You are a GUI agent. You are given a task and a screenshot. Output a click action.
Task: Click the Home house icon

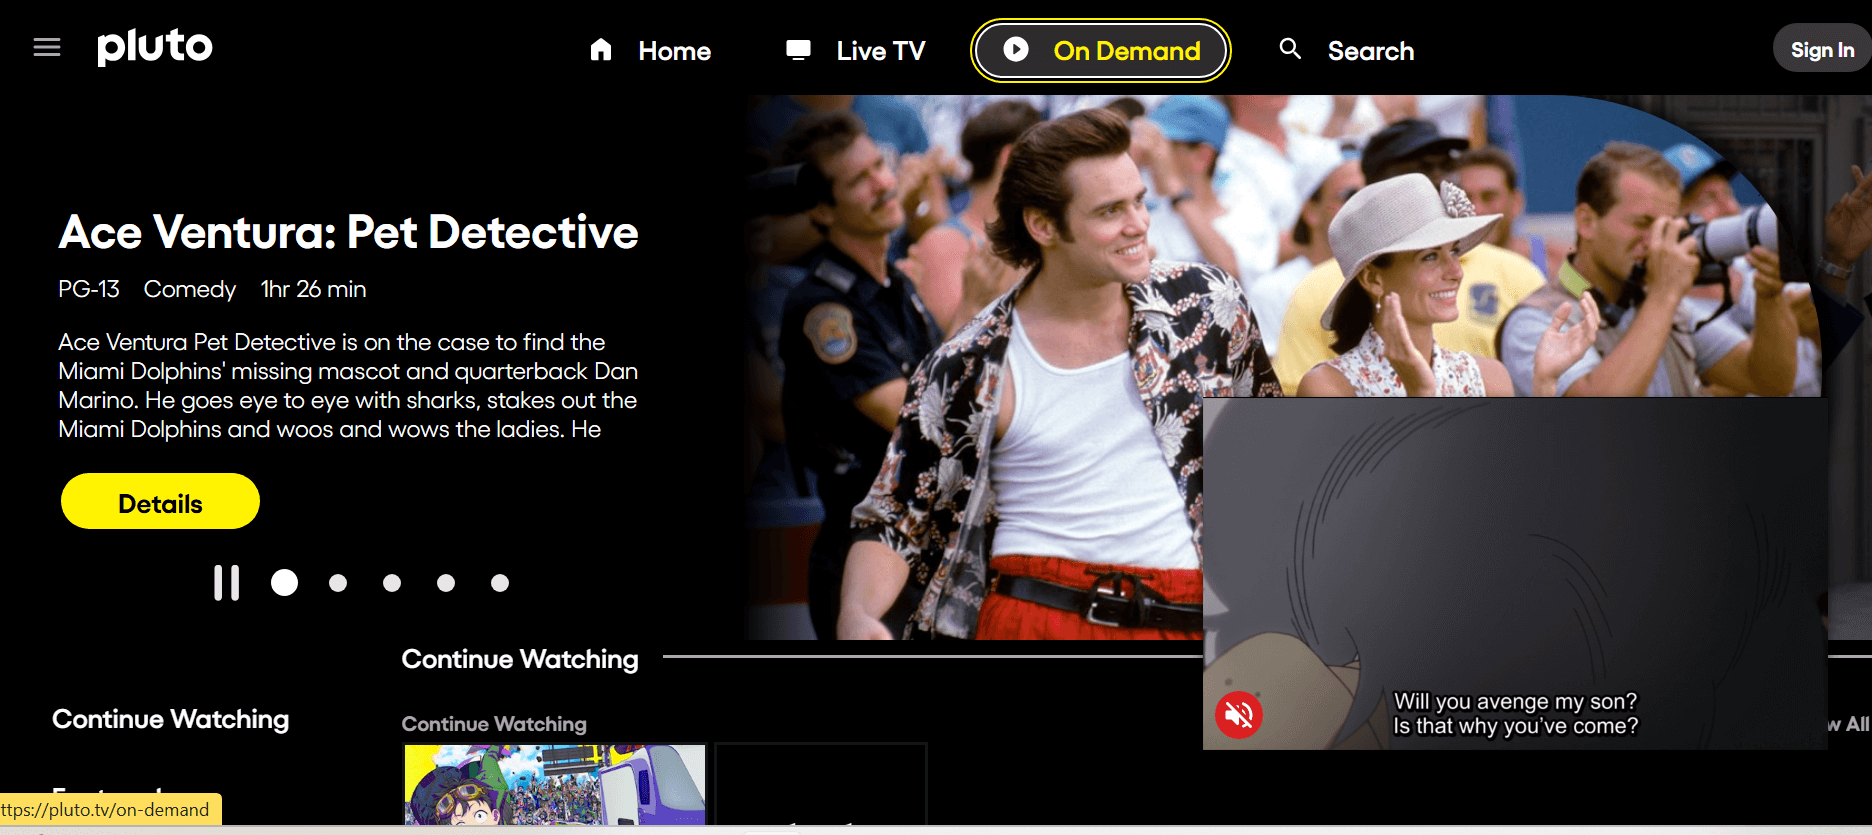coord(601,49)
